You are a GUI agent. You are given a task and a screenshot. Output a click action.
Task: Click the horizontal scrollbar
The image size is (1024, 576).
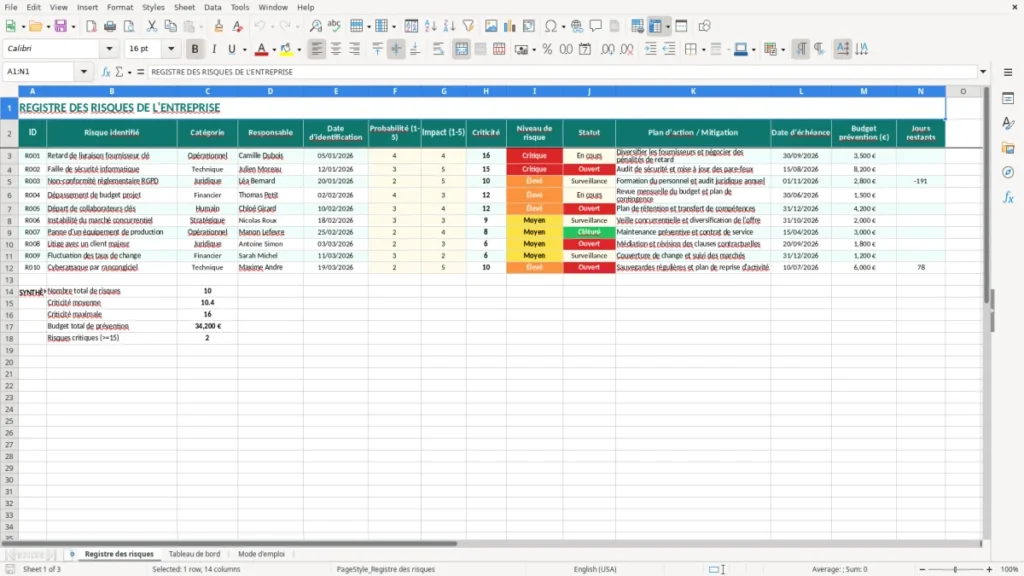229,543
